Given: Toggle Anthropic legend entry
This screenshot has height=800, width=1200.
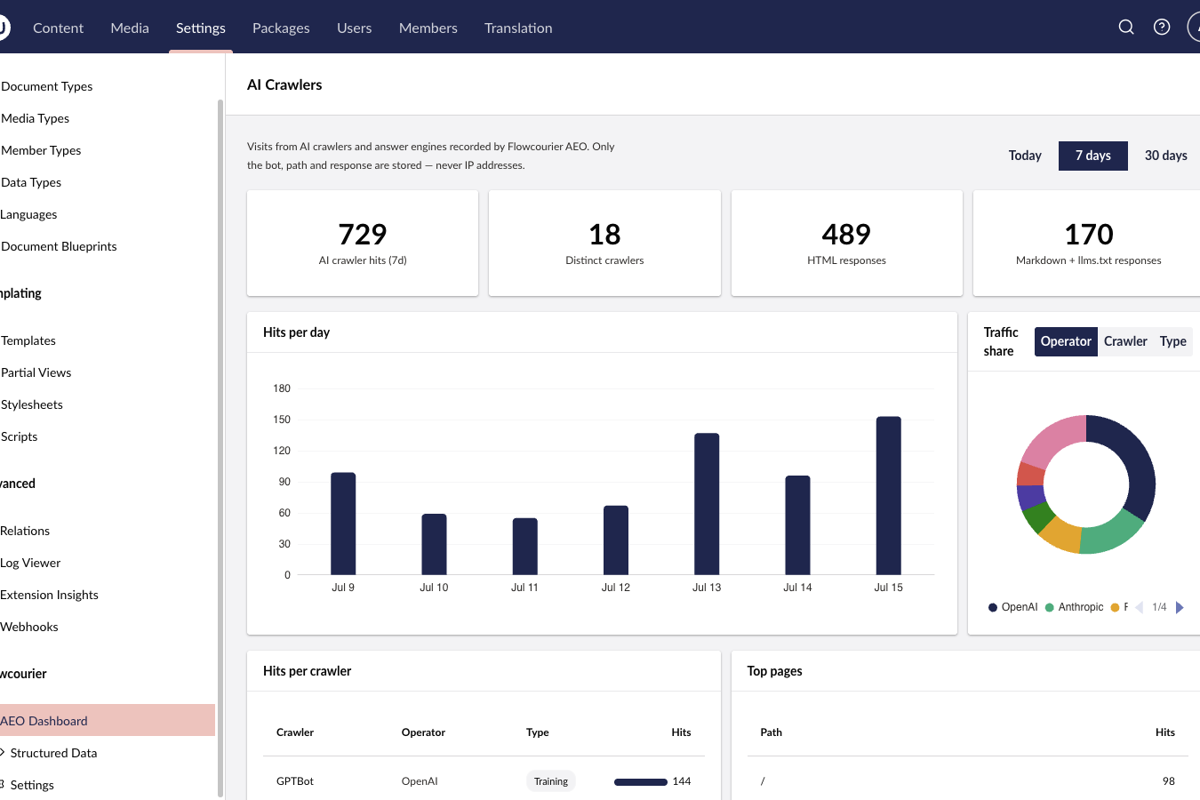Looking at the screenshot, I should point(1074,607).
